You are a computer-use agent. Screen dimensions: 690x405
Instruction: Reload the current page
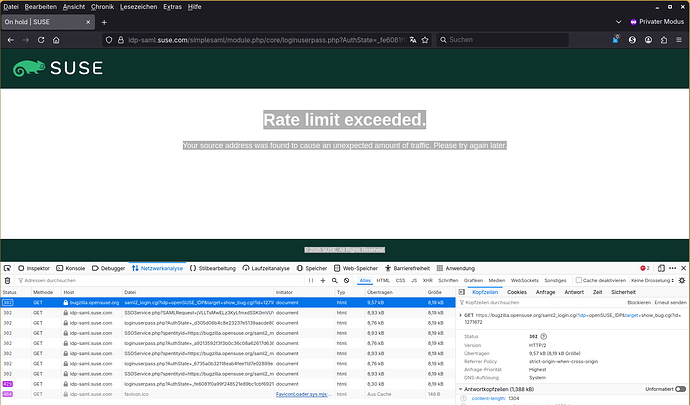41,40
